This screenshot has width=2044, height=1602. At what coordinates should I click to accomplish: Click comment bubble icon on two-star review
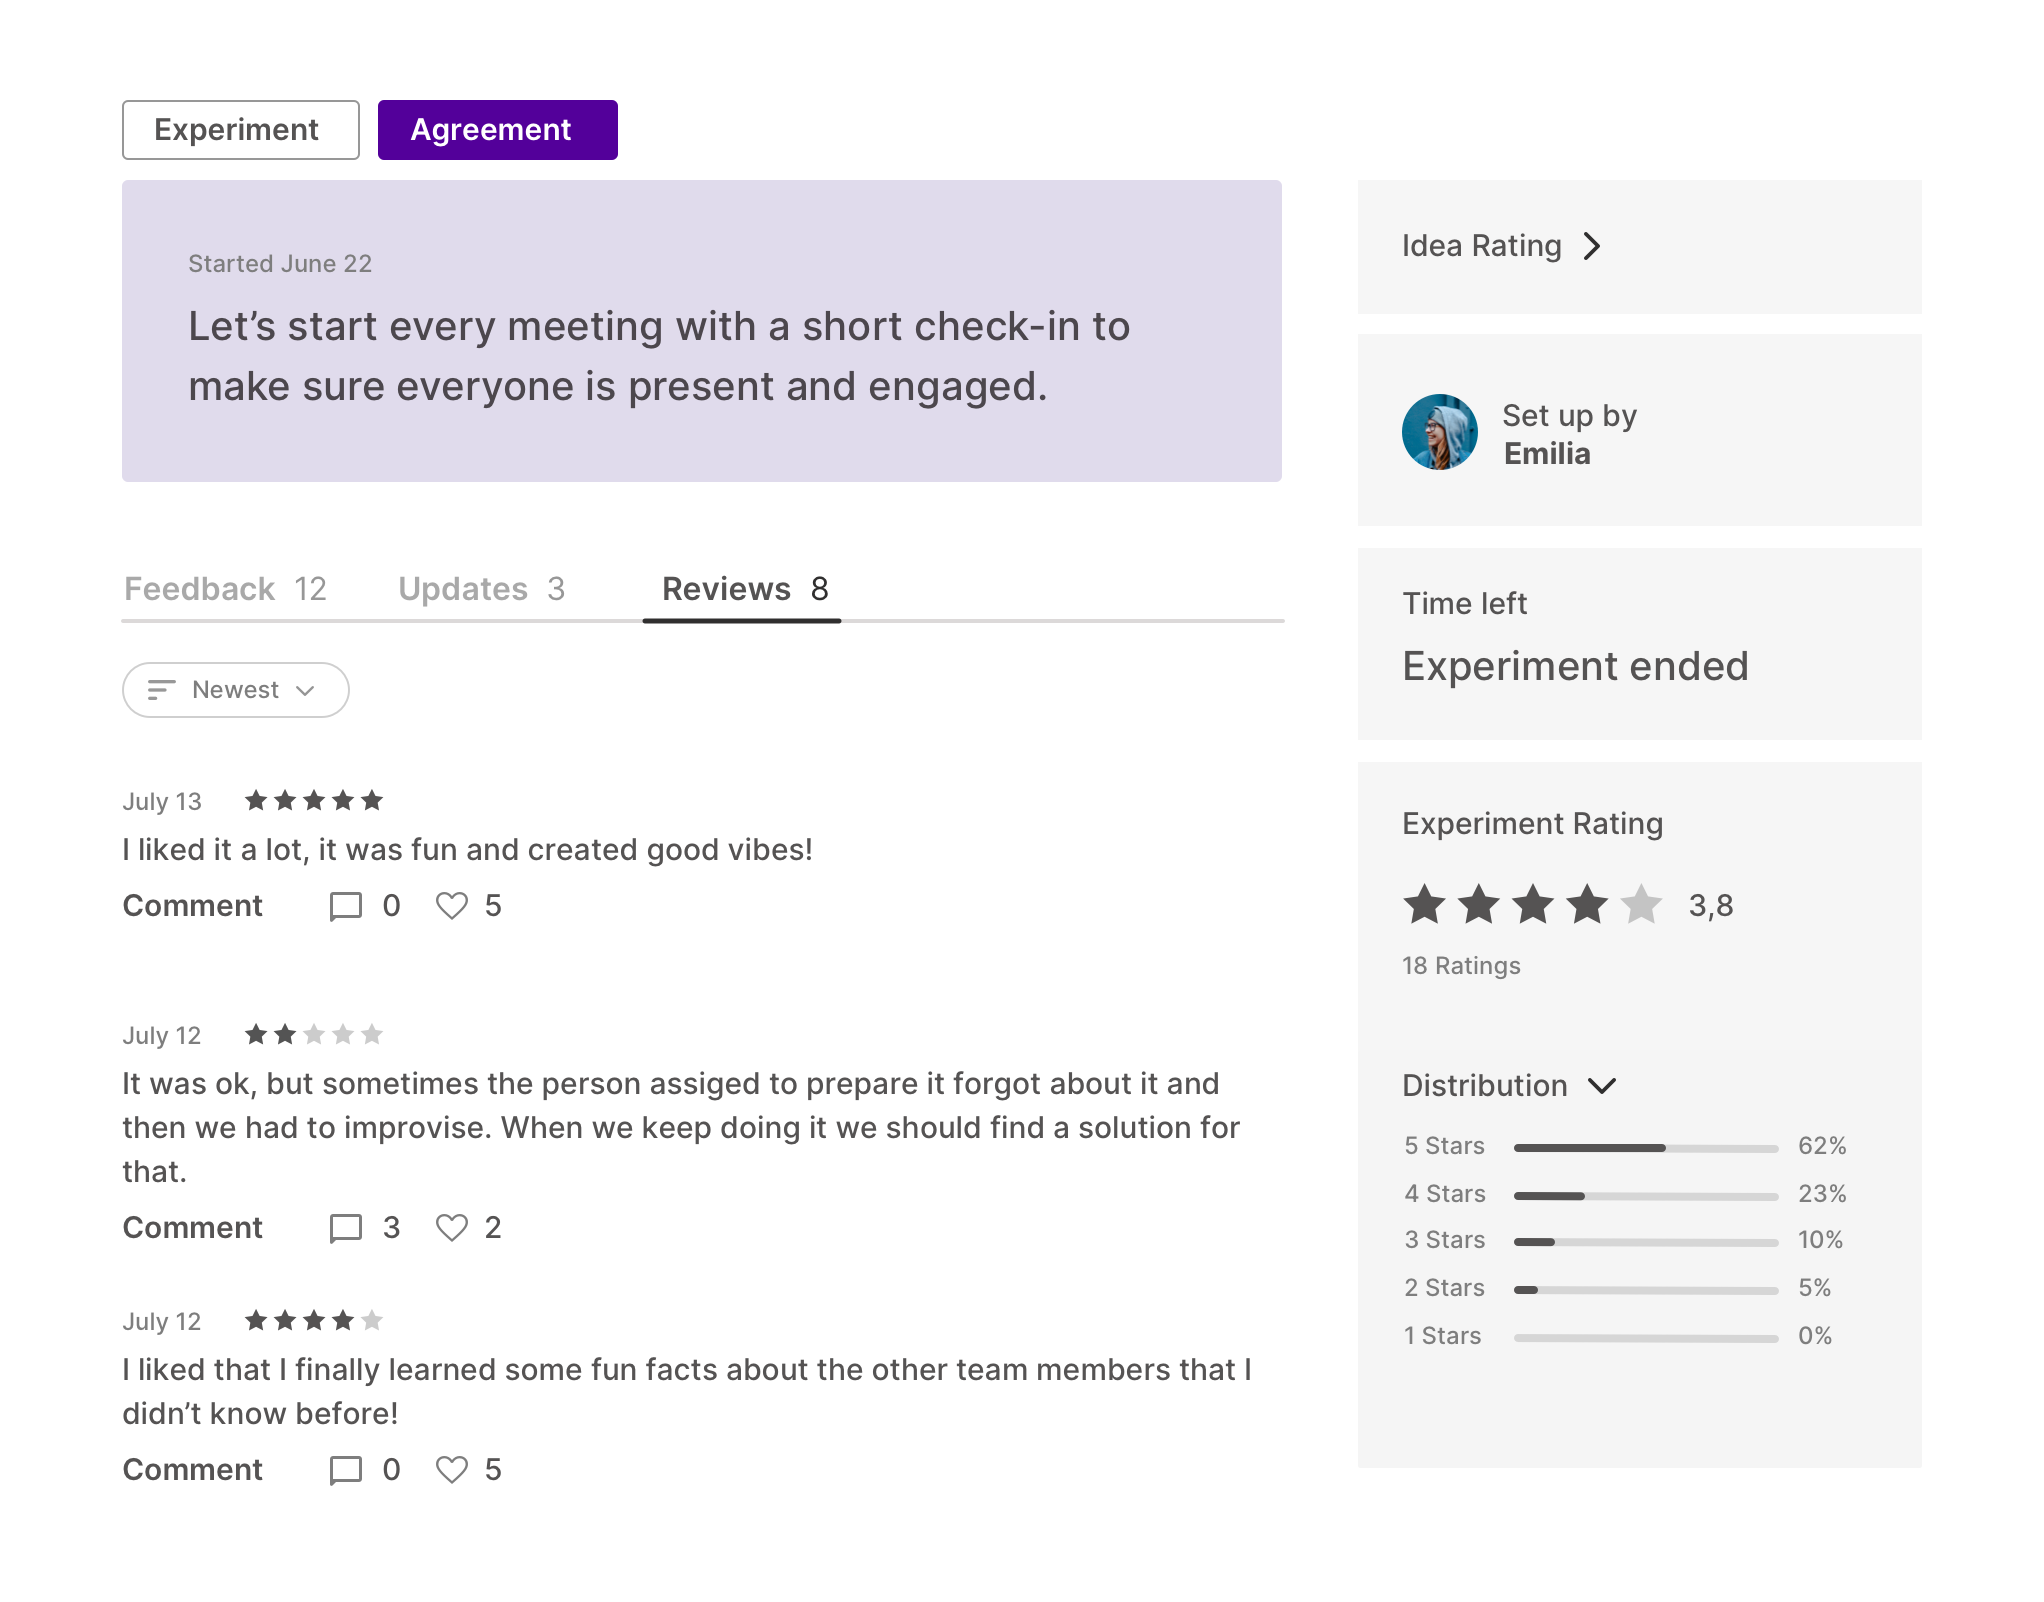click(x=345, y=1228)
